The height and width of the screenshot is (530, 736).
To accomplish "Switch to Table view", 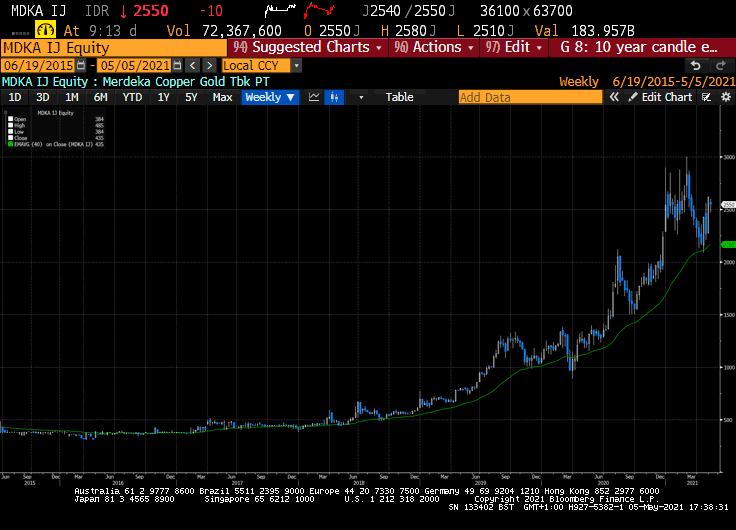I will (x=399, y=97).
